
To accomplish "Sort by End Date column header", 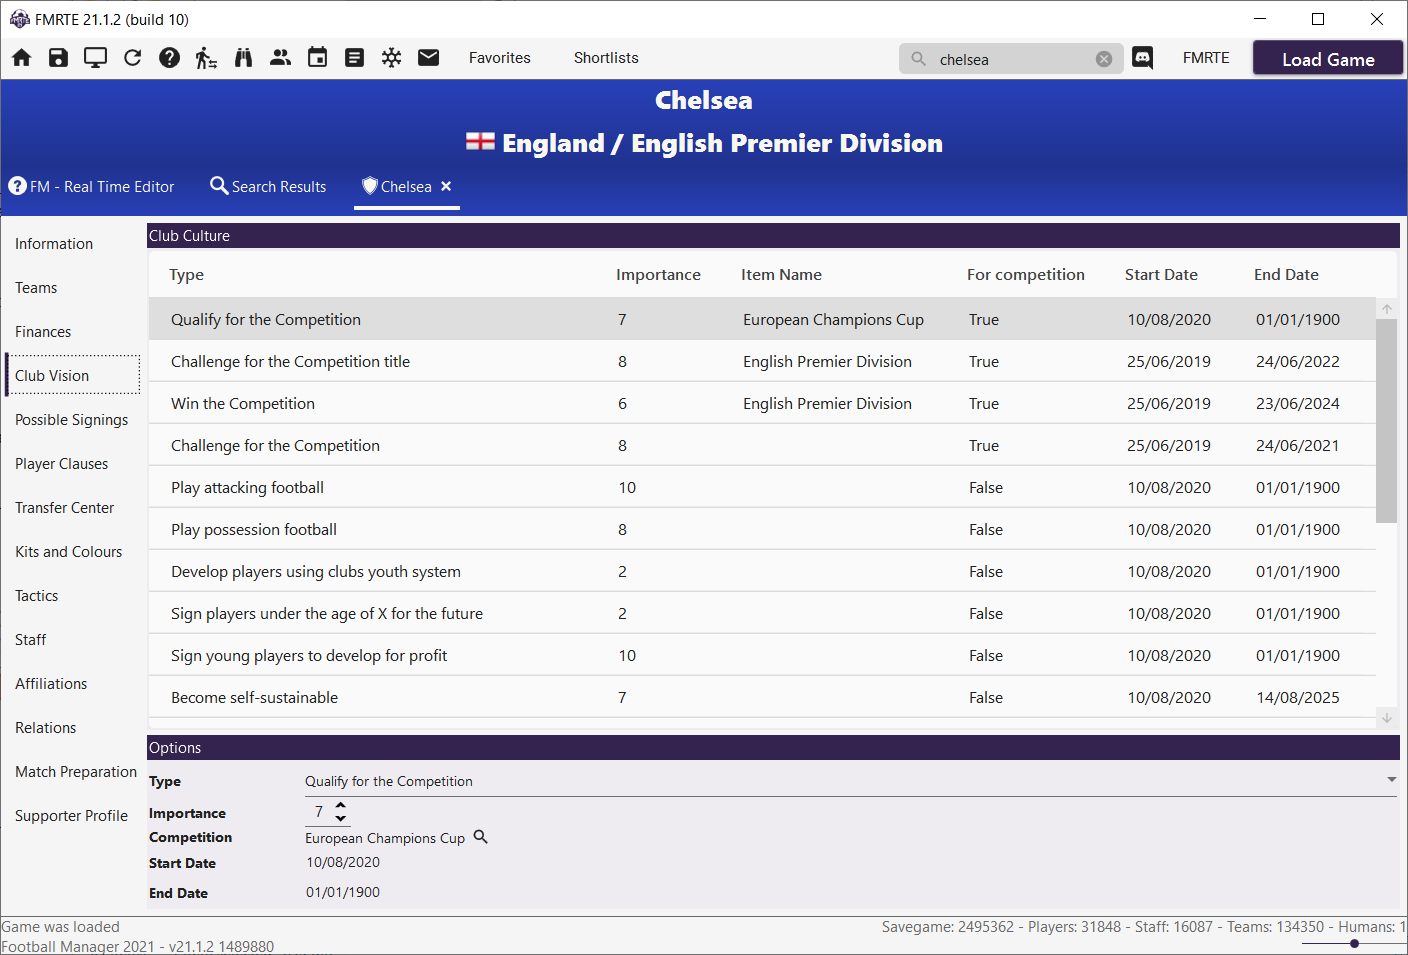I will [1286, 275].
